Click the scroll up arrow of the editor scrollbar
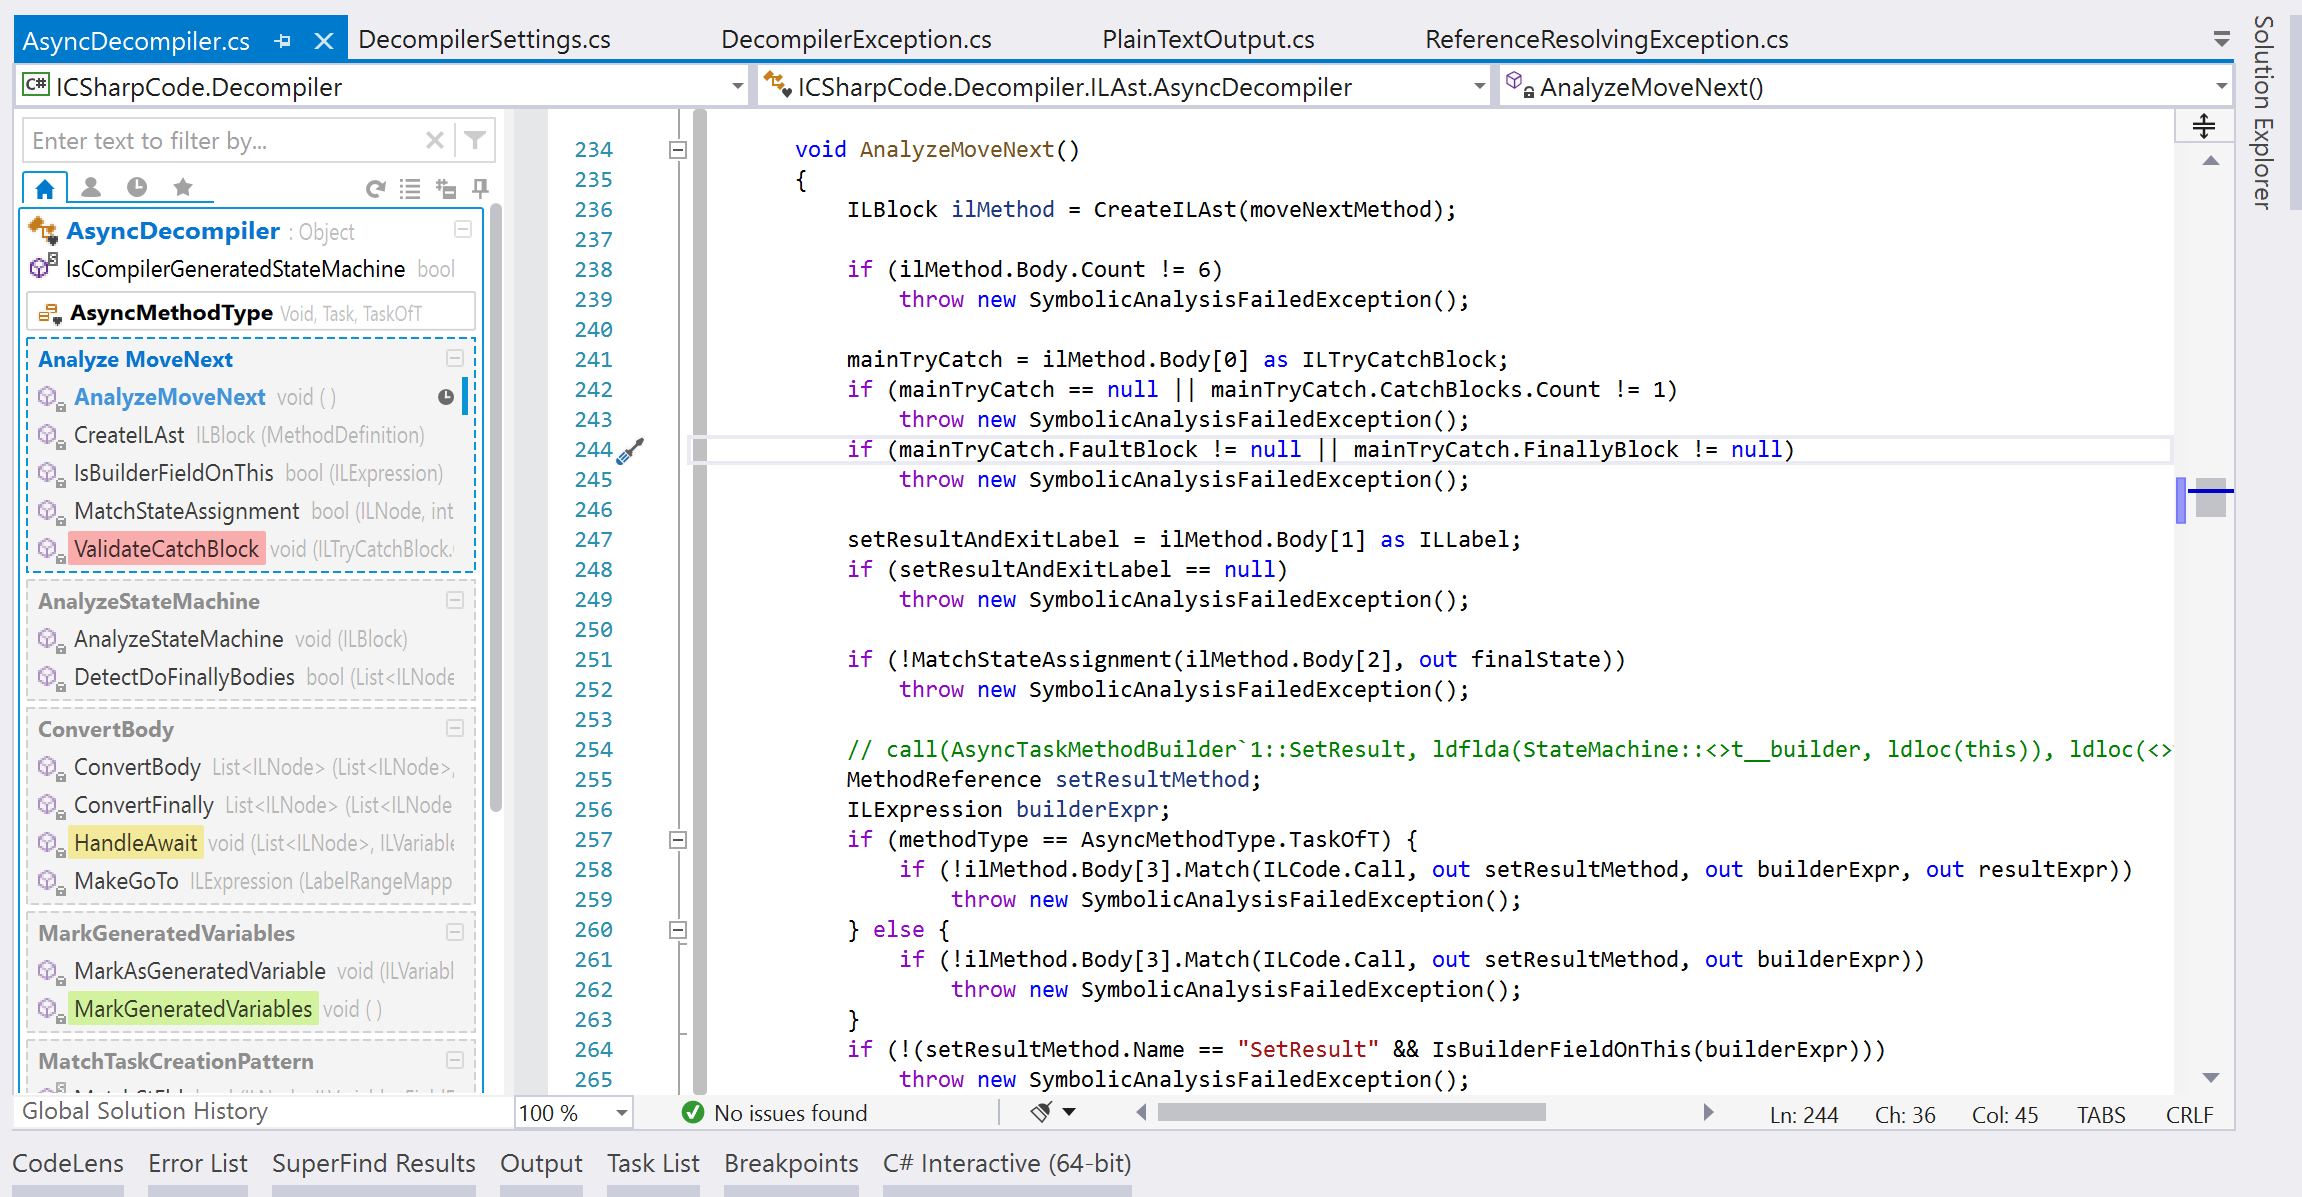The height and width of the screenshot is (1197, 2302). point(2211,161)
